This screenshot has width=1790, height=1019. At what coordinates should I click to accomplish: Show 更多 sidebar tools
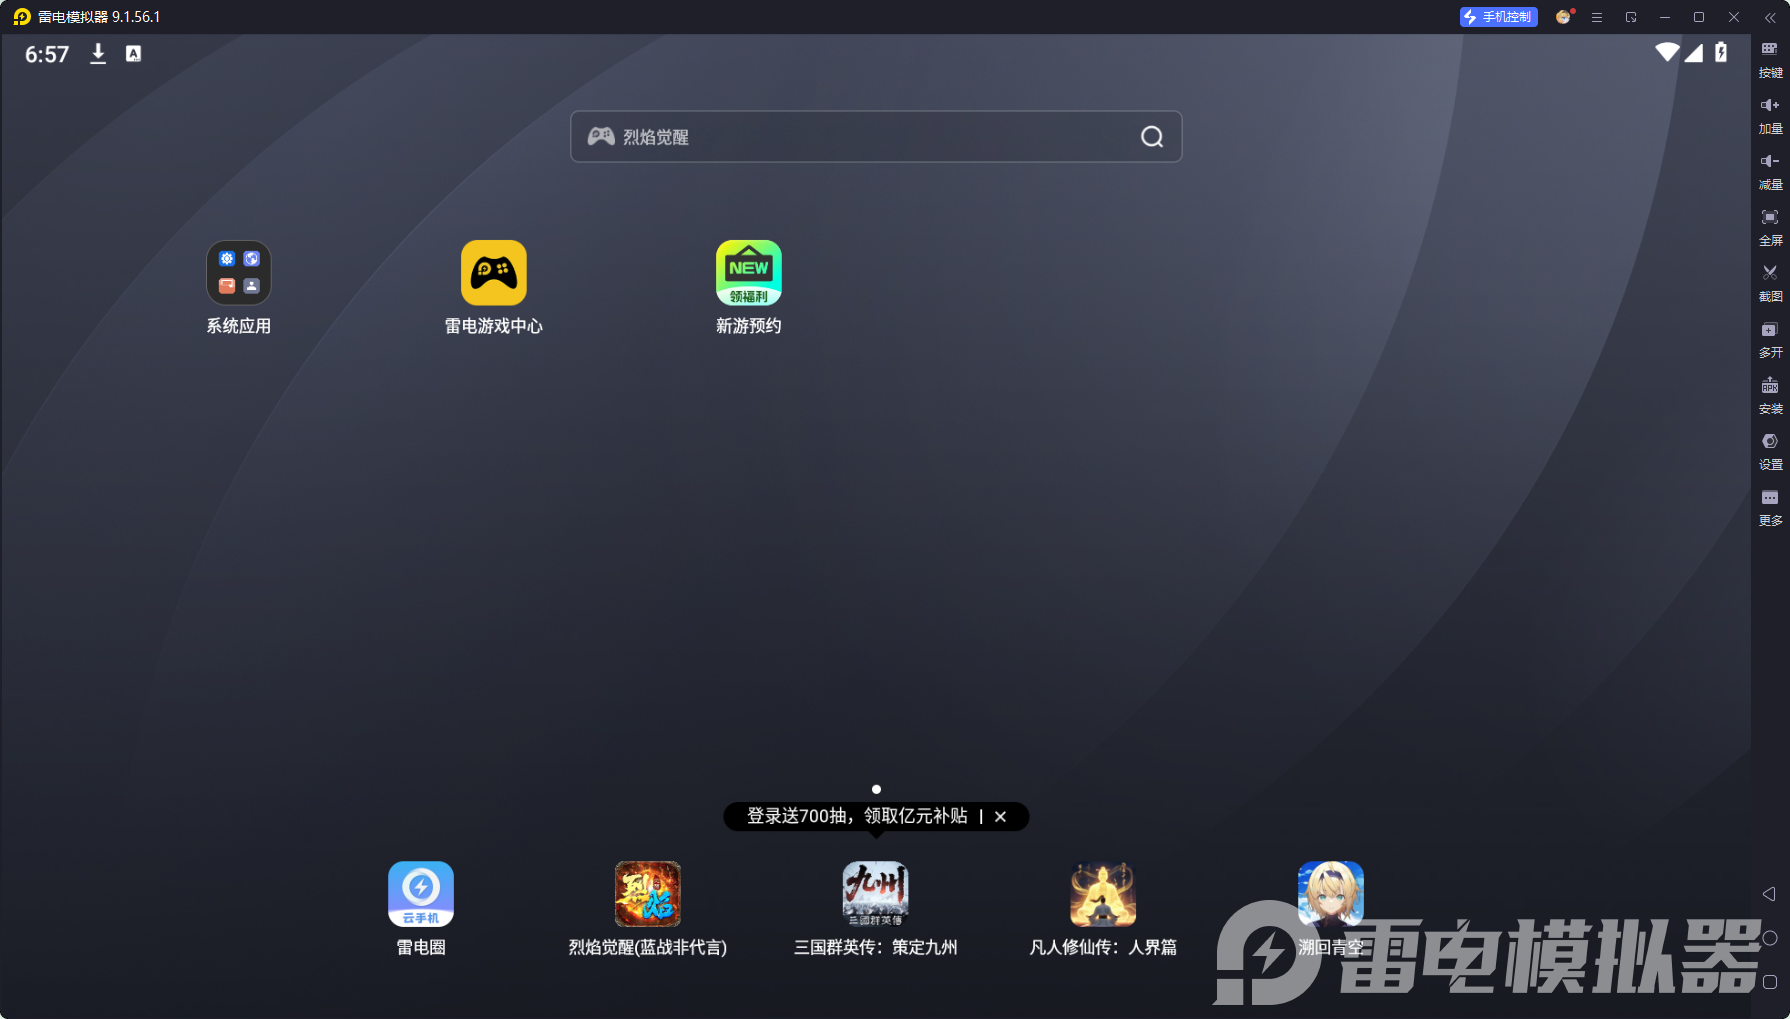tap(1770, 507)
